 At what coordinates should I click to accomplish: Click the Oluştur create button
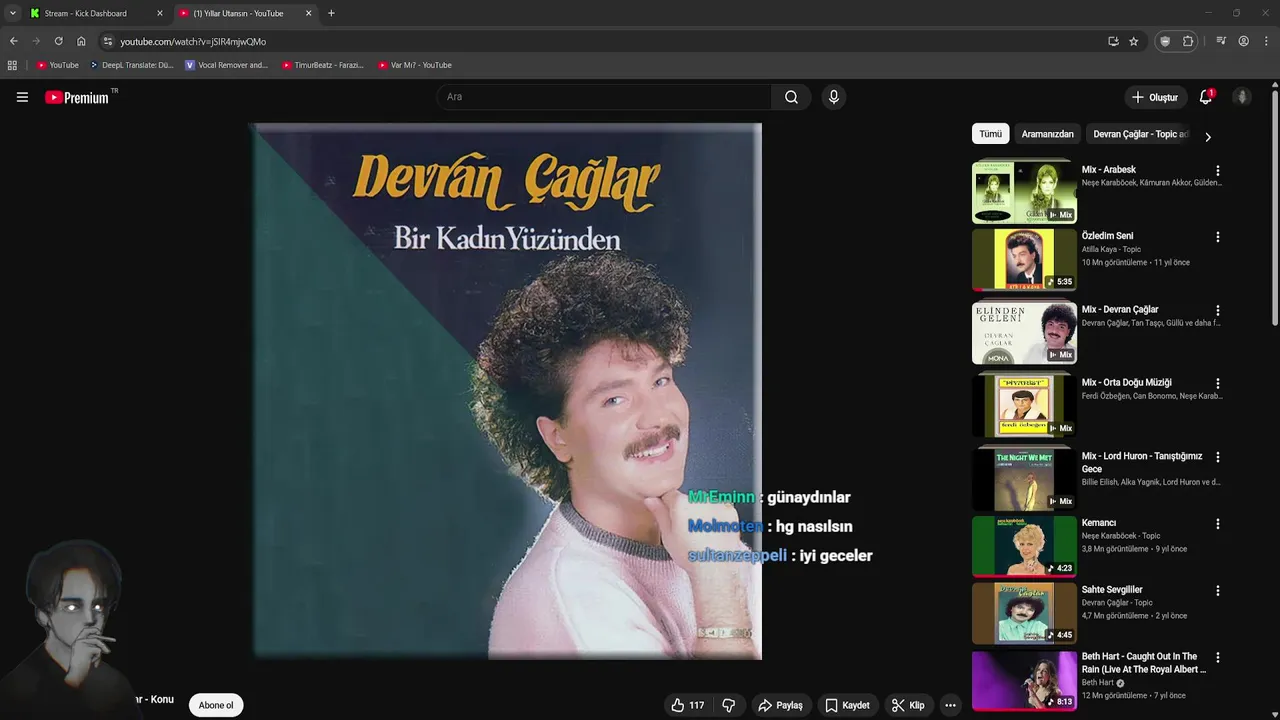point(1155,97)
